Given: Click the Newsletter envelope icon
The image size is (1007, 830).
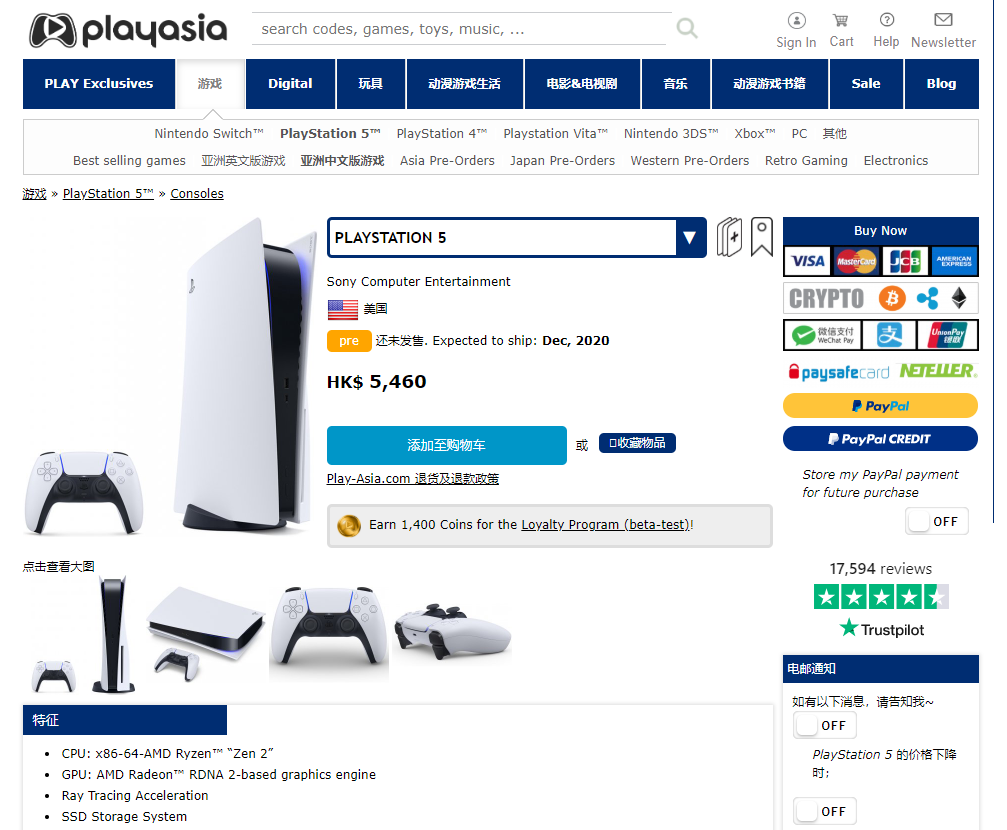Looking at the screenshot, I should point(943,20).
